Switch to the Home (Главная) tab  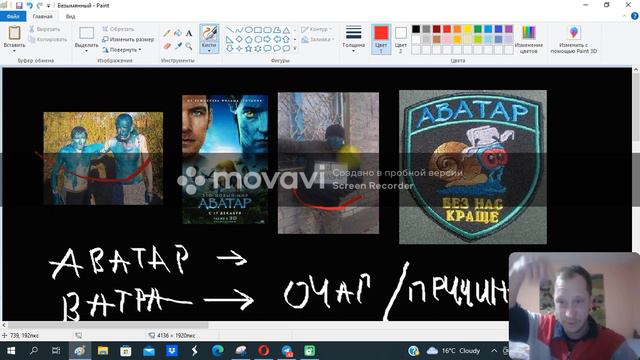coord(42,16)
